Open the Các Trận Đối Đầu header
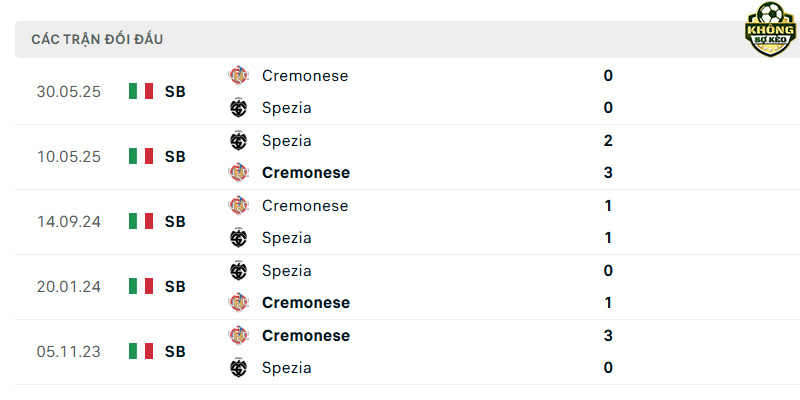 97,39
